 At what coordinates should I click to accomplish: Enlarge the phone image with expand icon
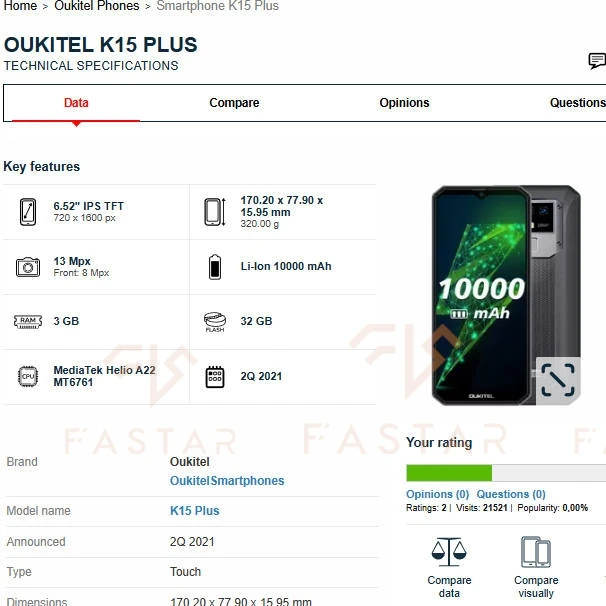[x=558, y=380]
